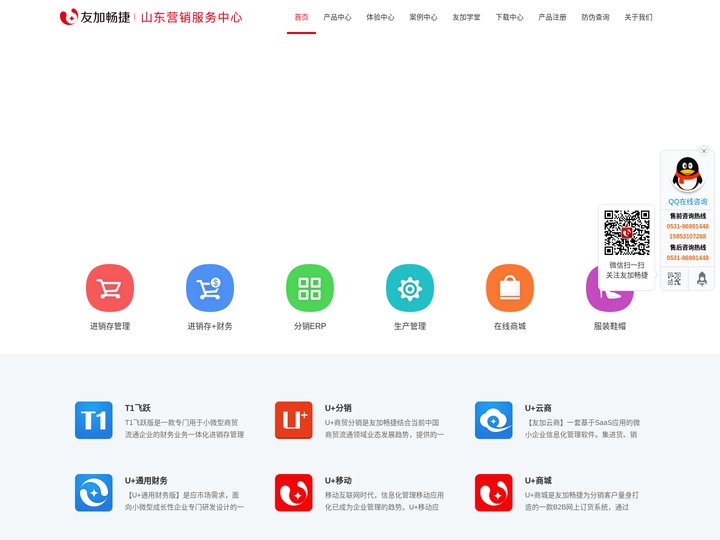This screenshot has height=540, width=720.
Task: Click the 生产管理 label text
Action: point(410,326)
